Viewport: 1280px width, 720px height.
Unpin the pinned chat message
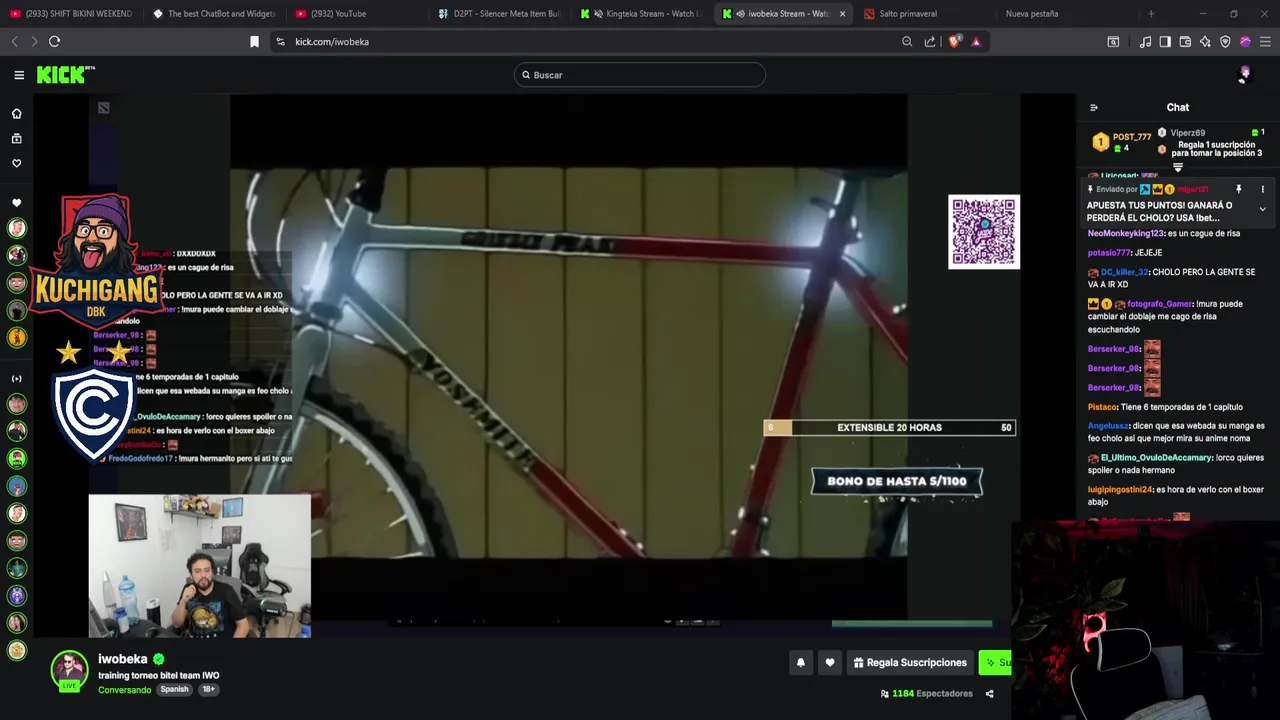tap(1238, 189)
